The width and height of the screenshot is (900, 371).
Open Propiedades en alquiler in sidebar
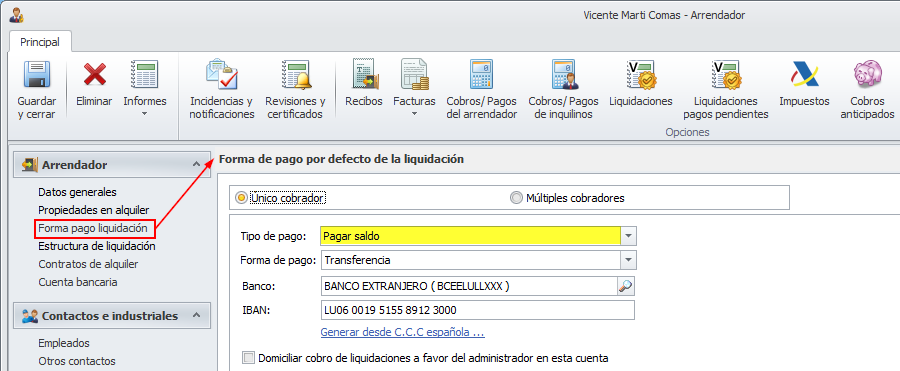[94, 210]
